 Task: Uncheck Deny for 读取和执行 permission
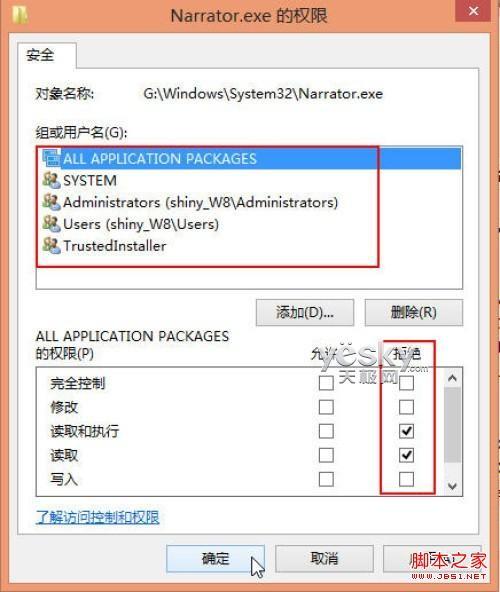pyautogui.click(x=406, y=431)
